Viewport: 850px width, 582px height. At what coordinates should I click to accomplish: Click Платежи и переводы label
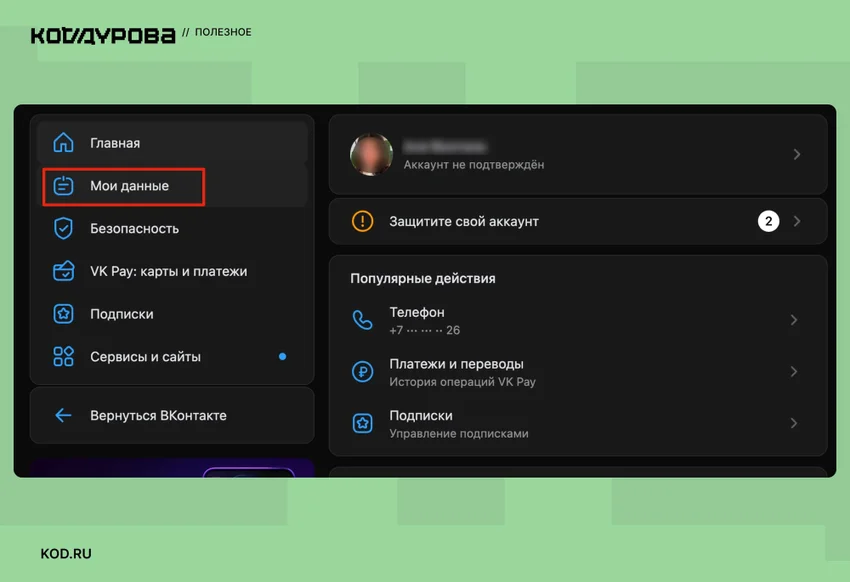456,364
